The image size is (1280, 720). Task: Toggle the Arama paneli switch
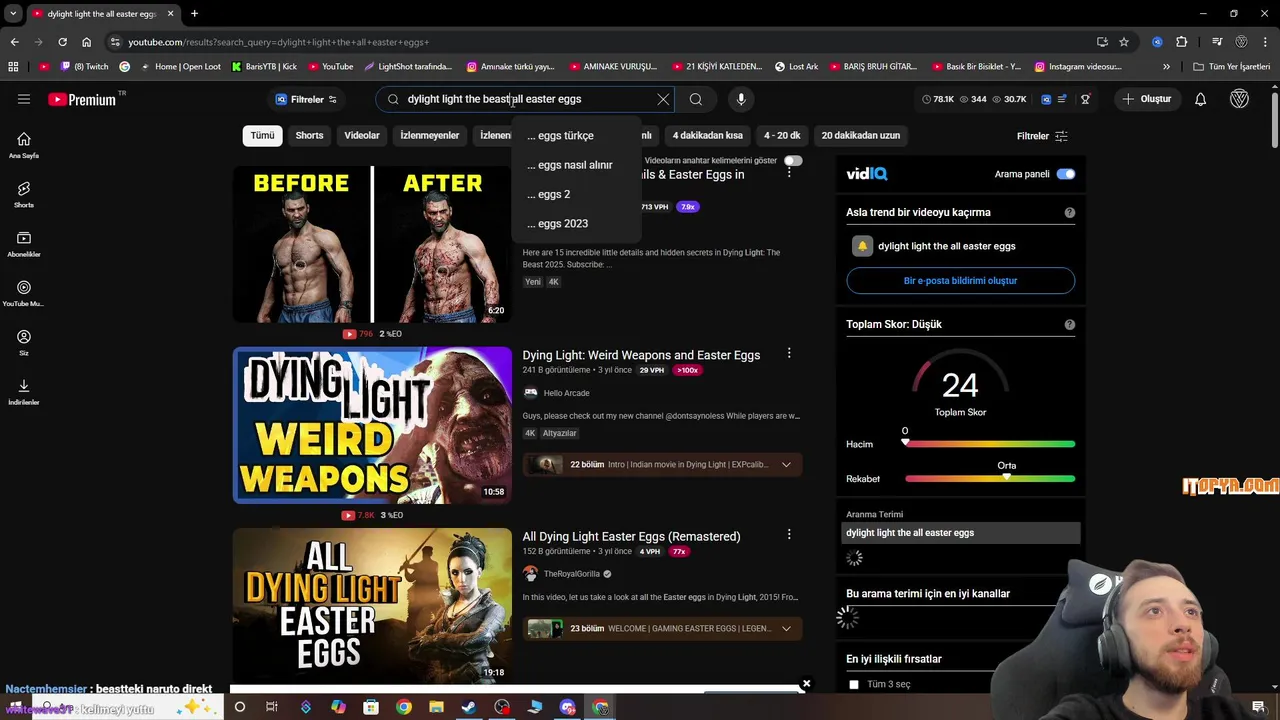[x=1066, y=174]
